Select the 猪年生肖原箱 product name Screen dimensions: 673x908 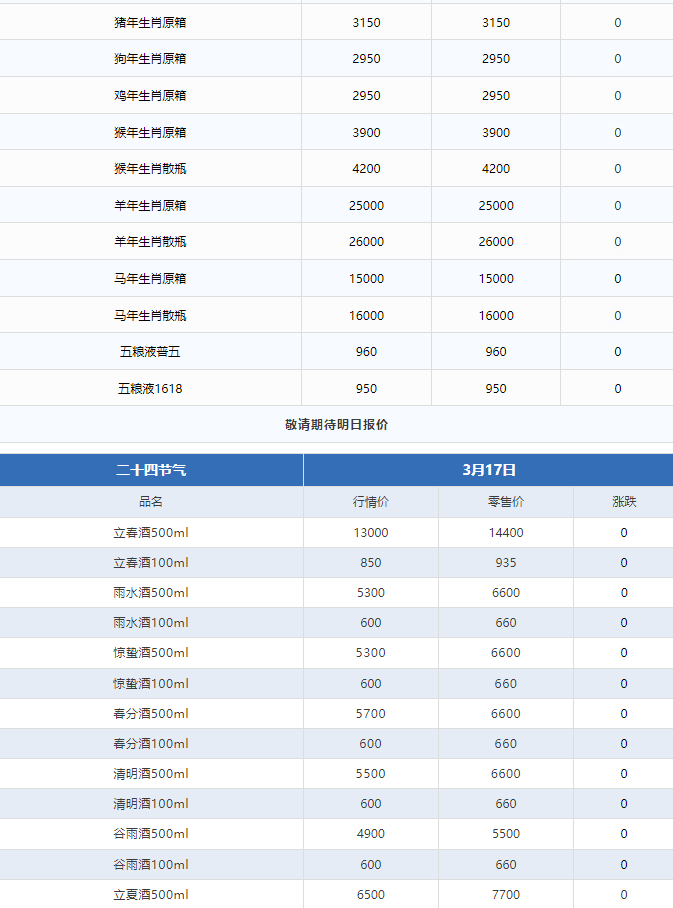coord(150,23)
